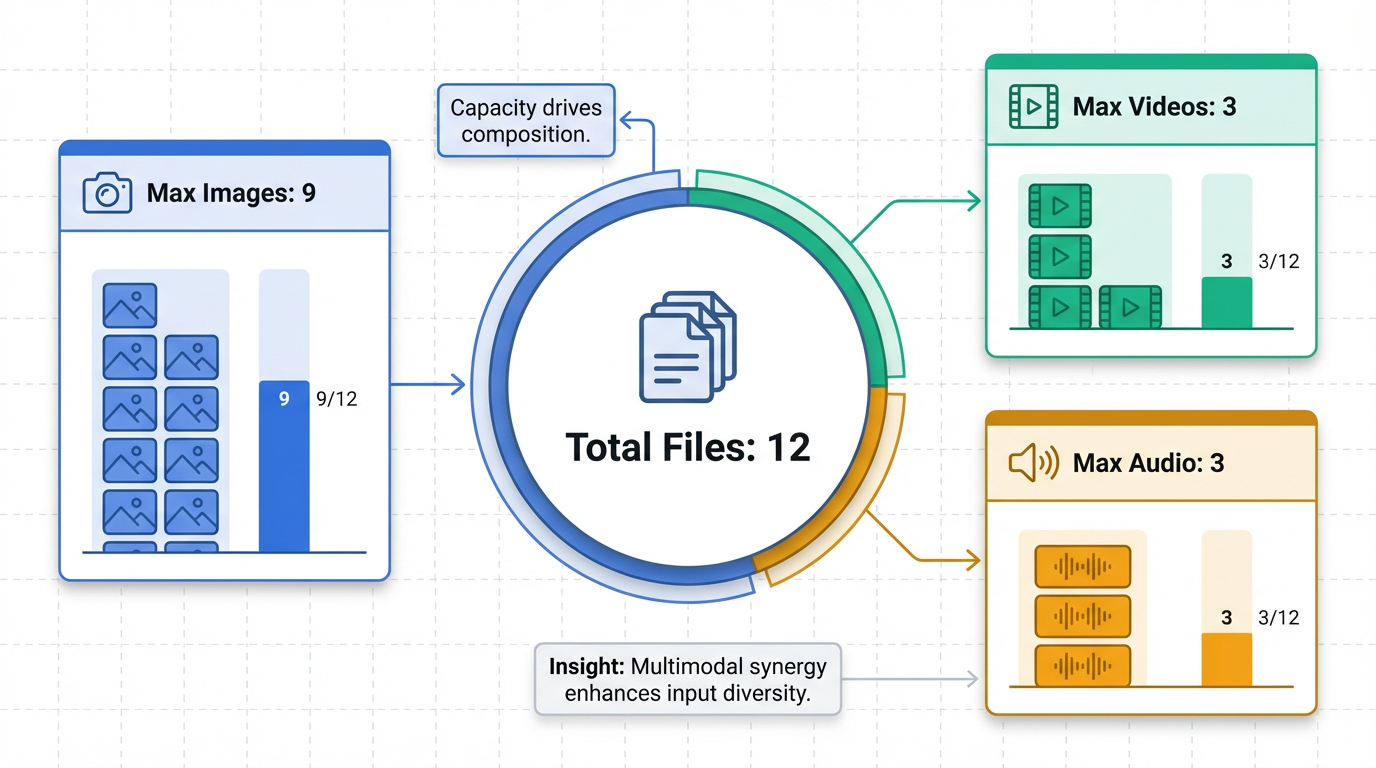Image resolution: width=1376 pixels, height=768 pixels.
Task: Click the green bar labeled 3
Action: click(1226, 302)
